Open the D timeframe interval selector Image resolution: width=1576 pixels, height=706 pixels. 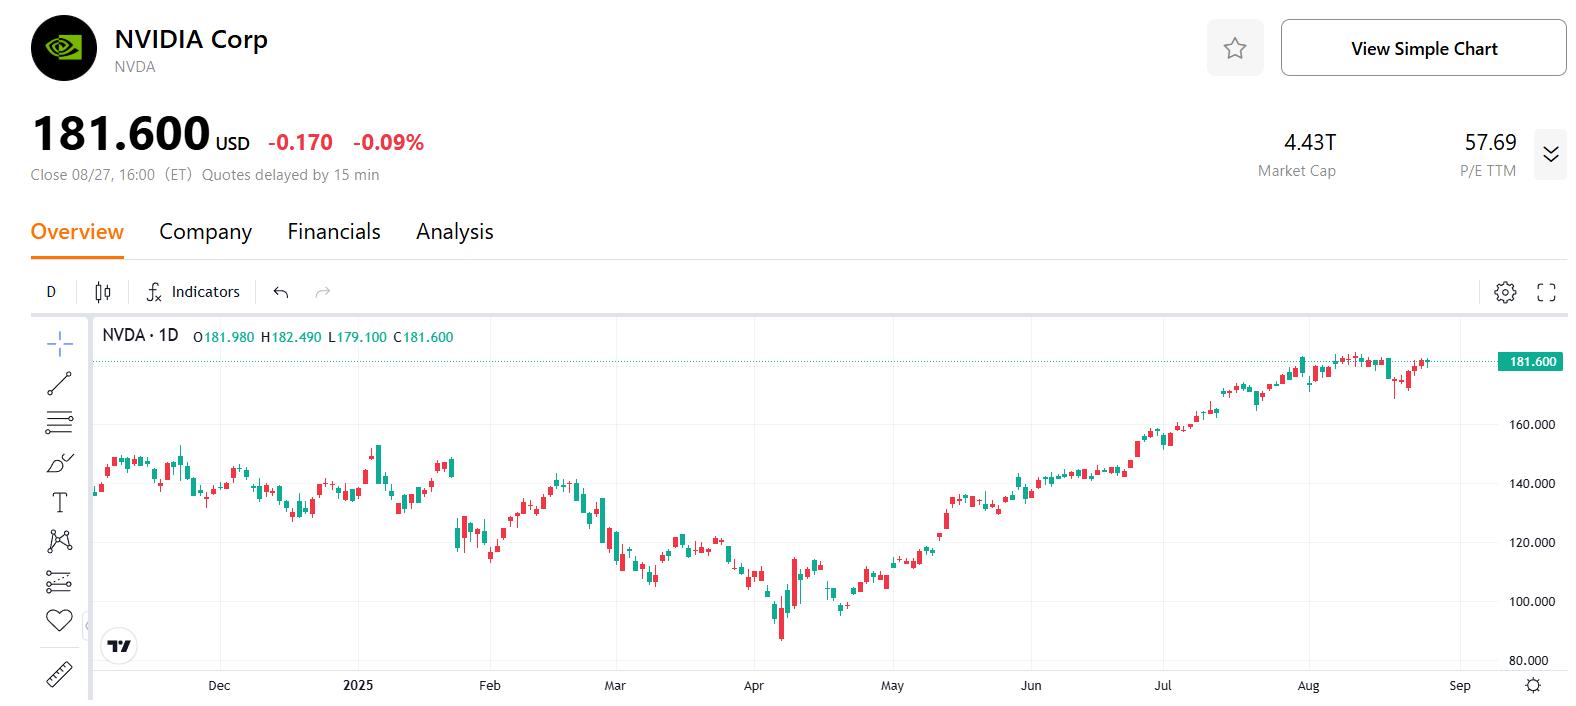(51, 291)
